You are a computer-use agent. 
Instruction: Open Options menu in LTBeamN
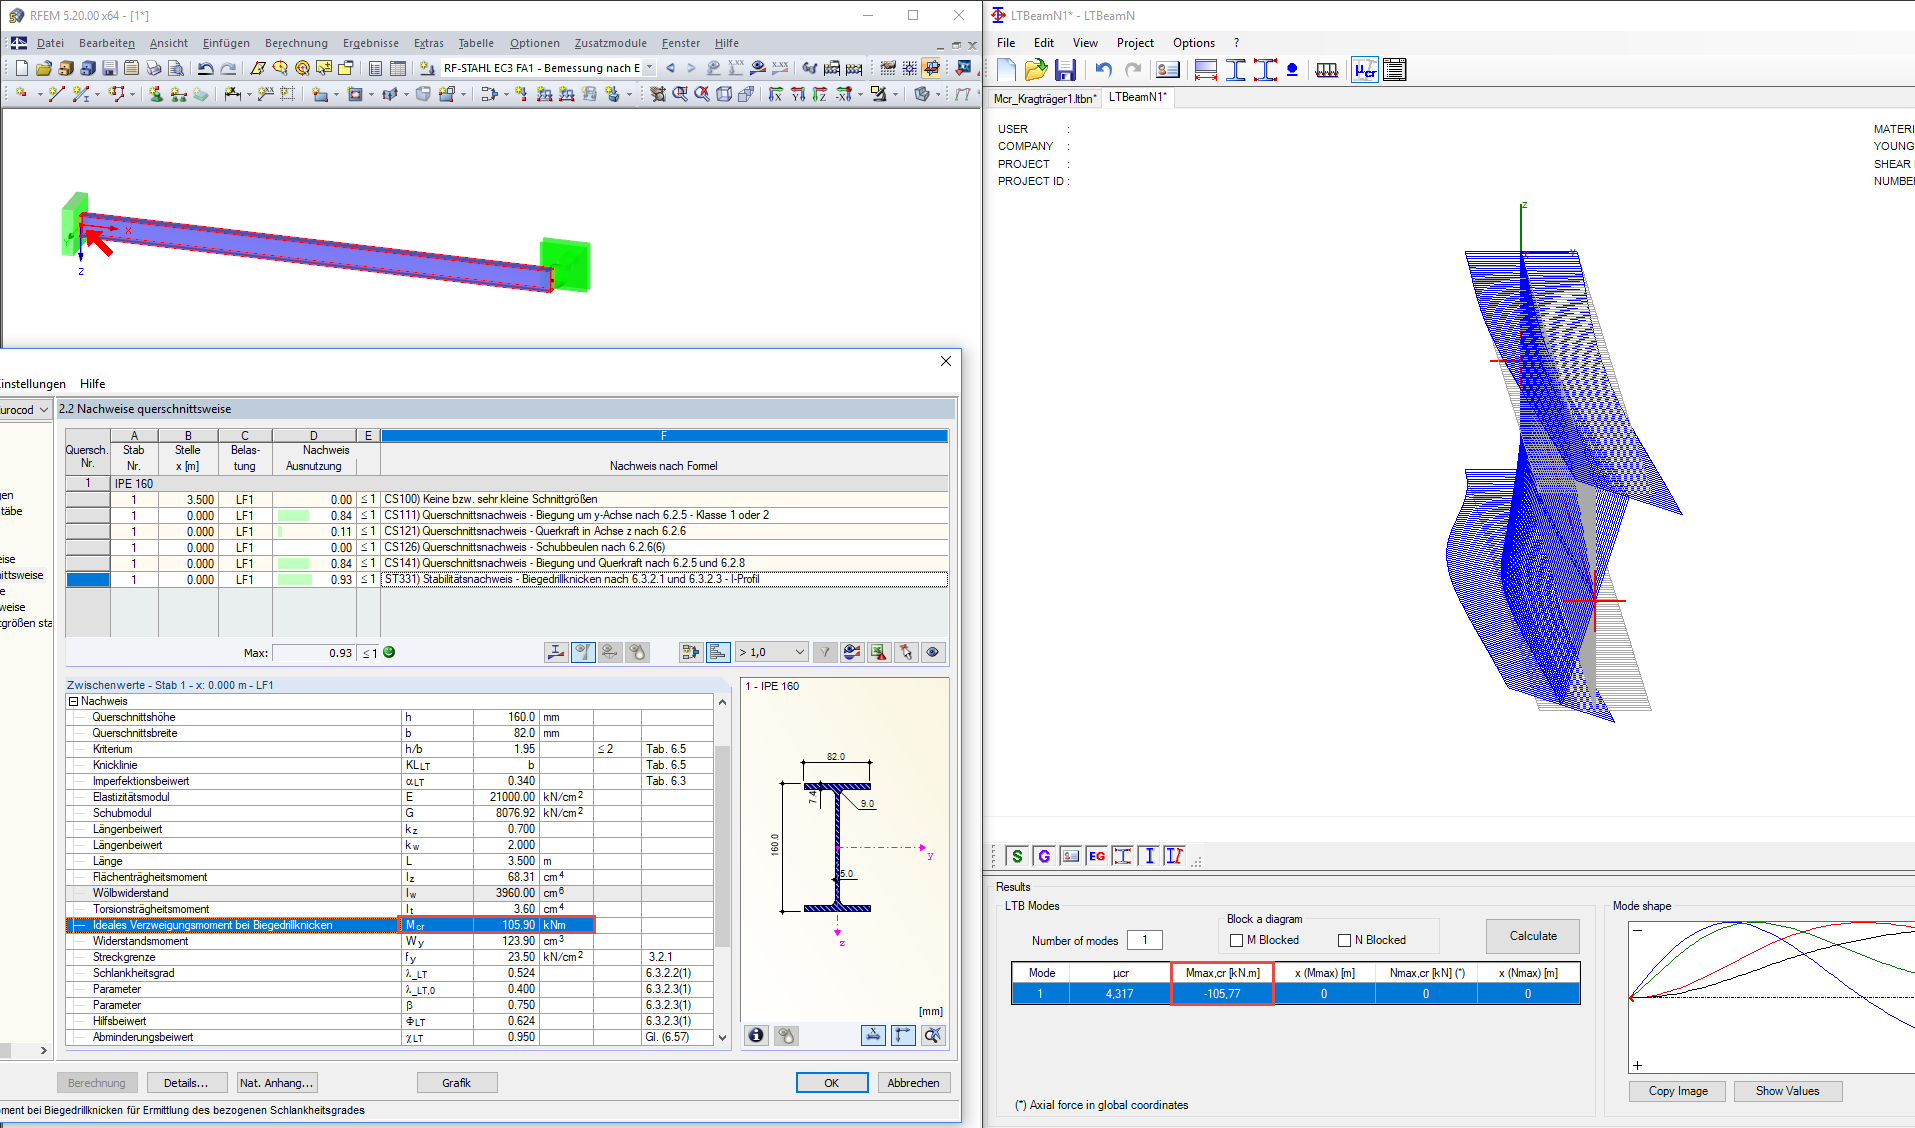pos(1194,43)
